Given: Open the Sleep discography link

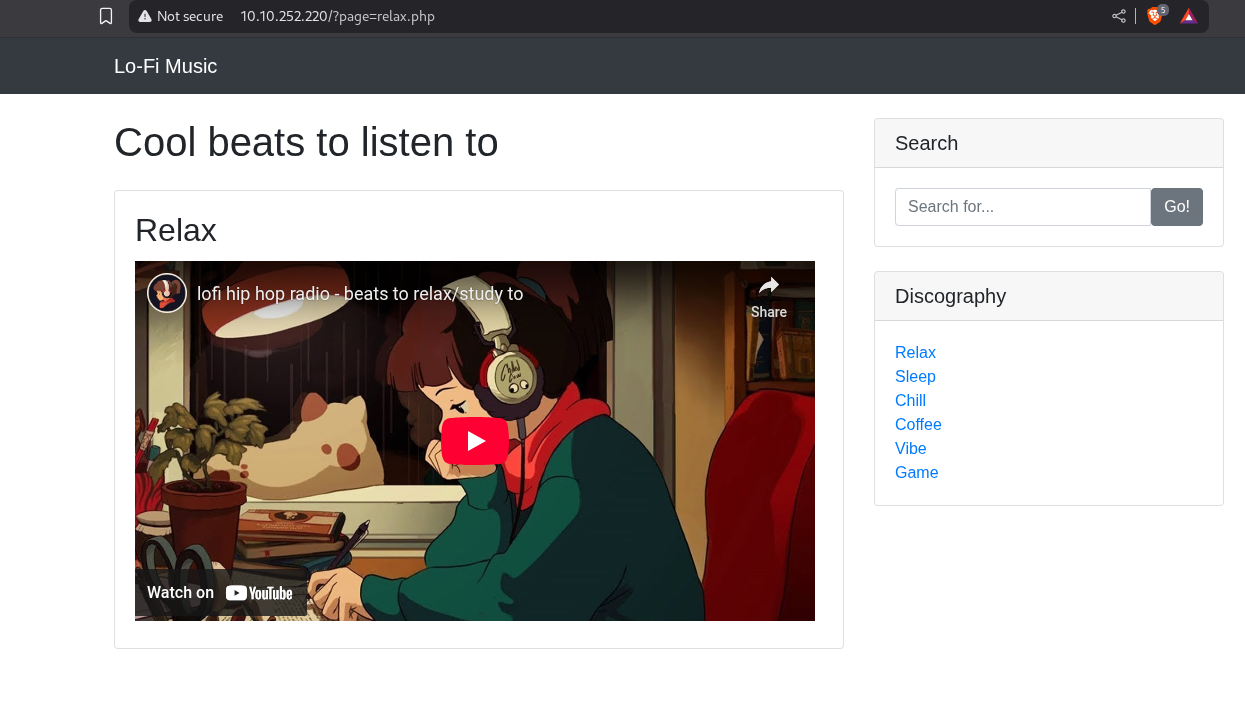Looking at the screenshot, I should [x=915, y=376].
